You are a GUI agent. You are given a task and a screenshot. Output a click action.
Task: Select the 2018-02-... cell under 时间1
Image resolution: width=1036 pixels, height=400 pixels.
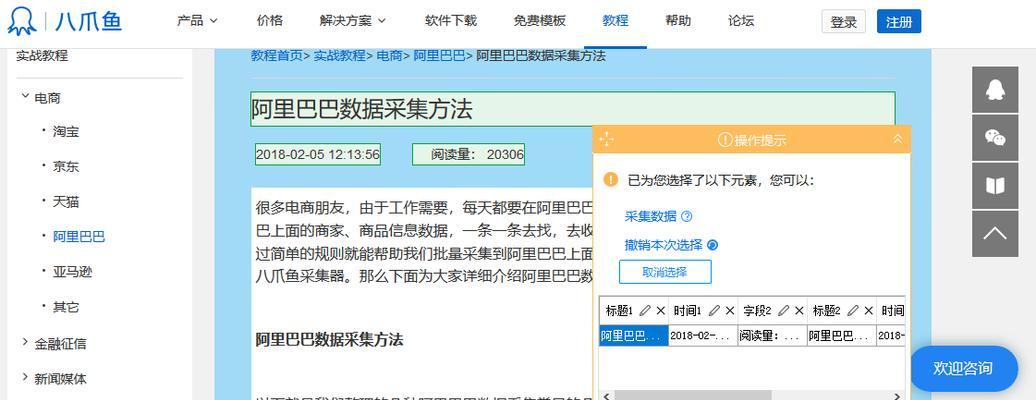pyautogui.click(x=703, y=335)
